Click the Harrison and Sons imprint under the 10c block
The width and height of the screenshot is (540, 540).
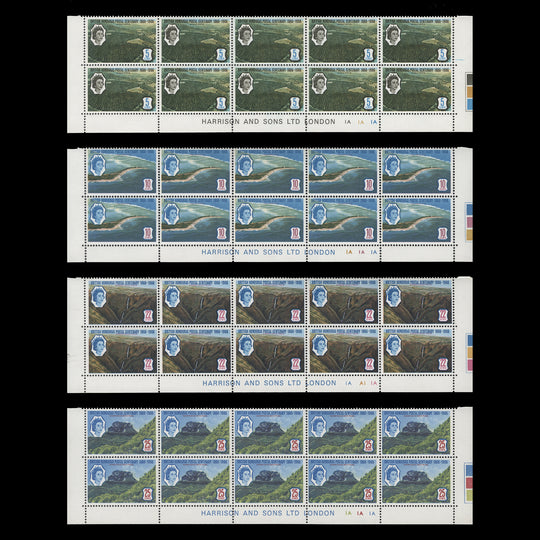click(268, 252)
